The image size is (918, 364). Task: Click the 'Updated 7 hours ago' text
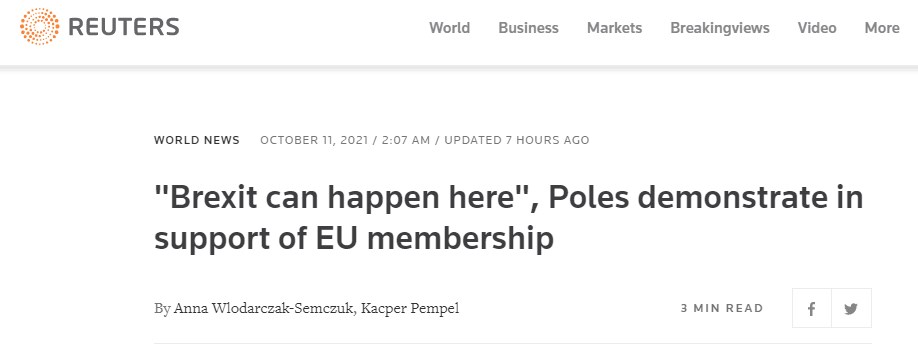tap(516, 140)
